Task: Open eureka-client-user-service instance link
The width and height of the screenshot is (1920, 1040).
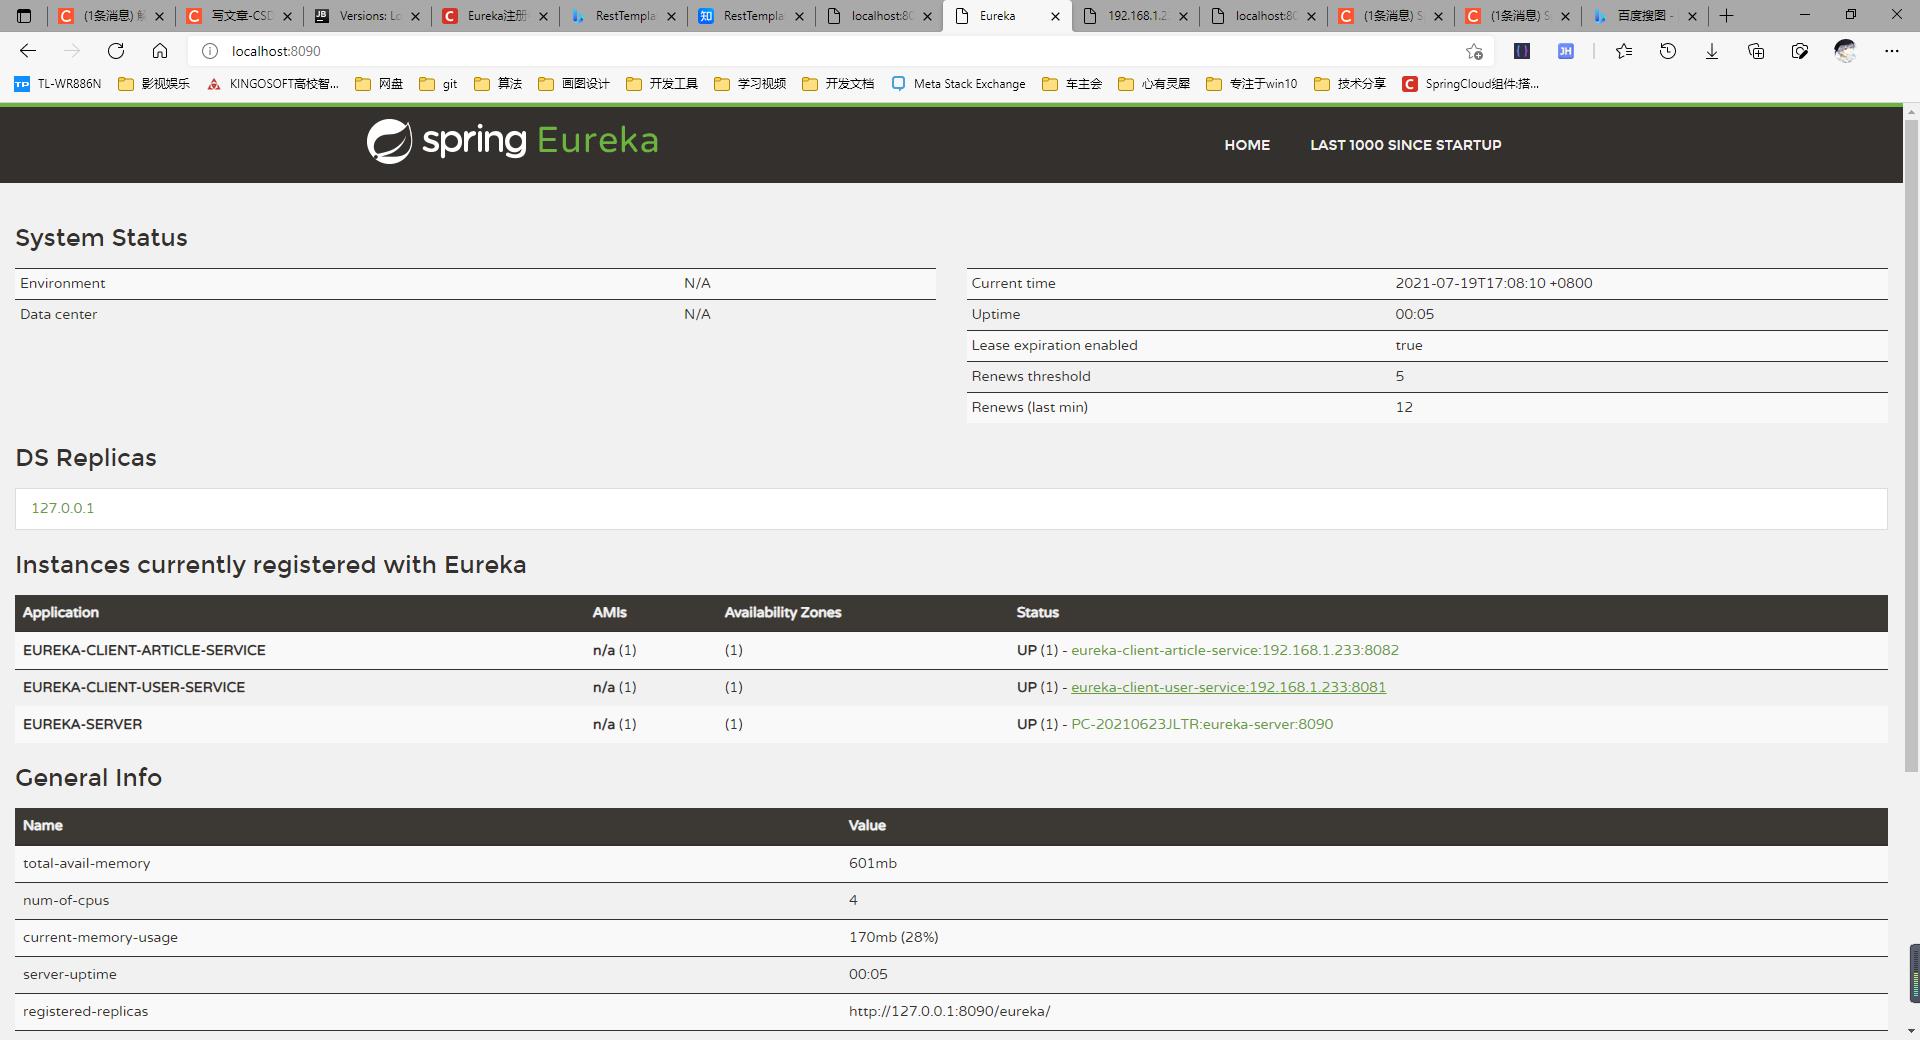Action: coord(1228,687)
